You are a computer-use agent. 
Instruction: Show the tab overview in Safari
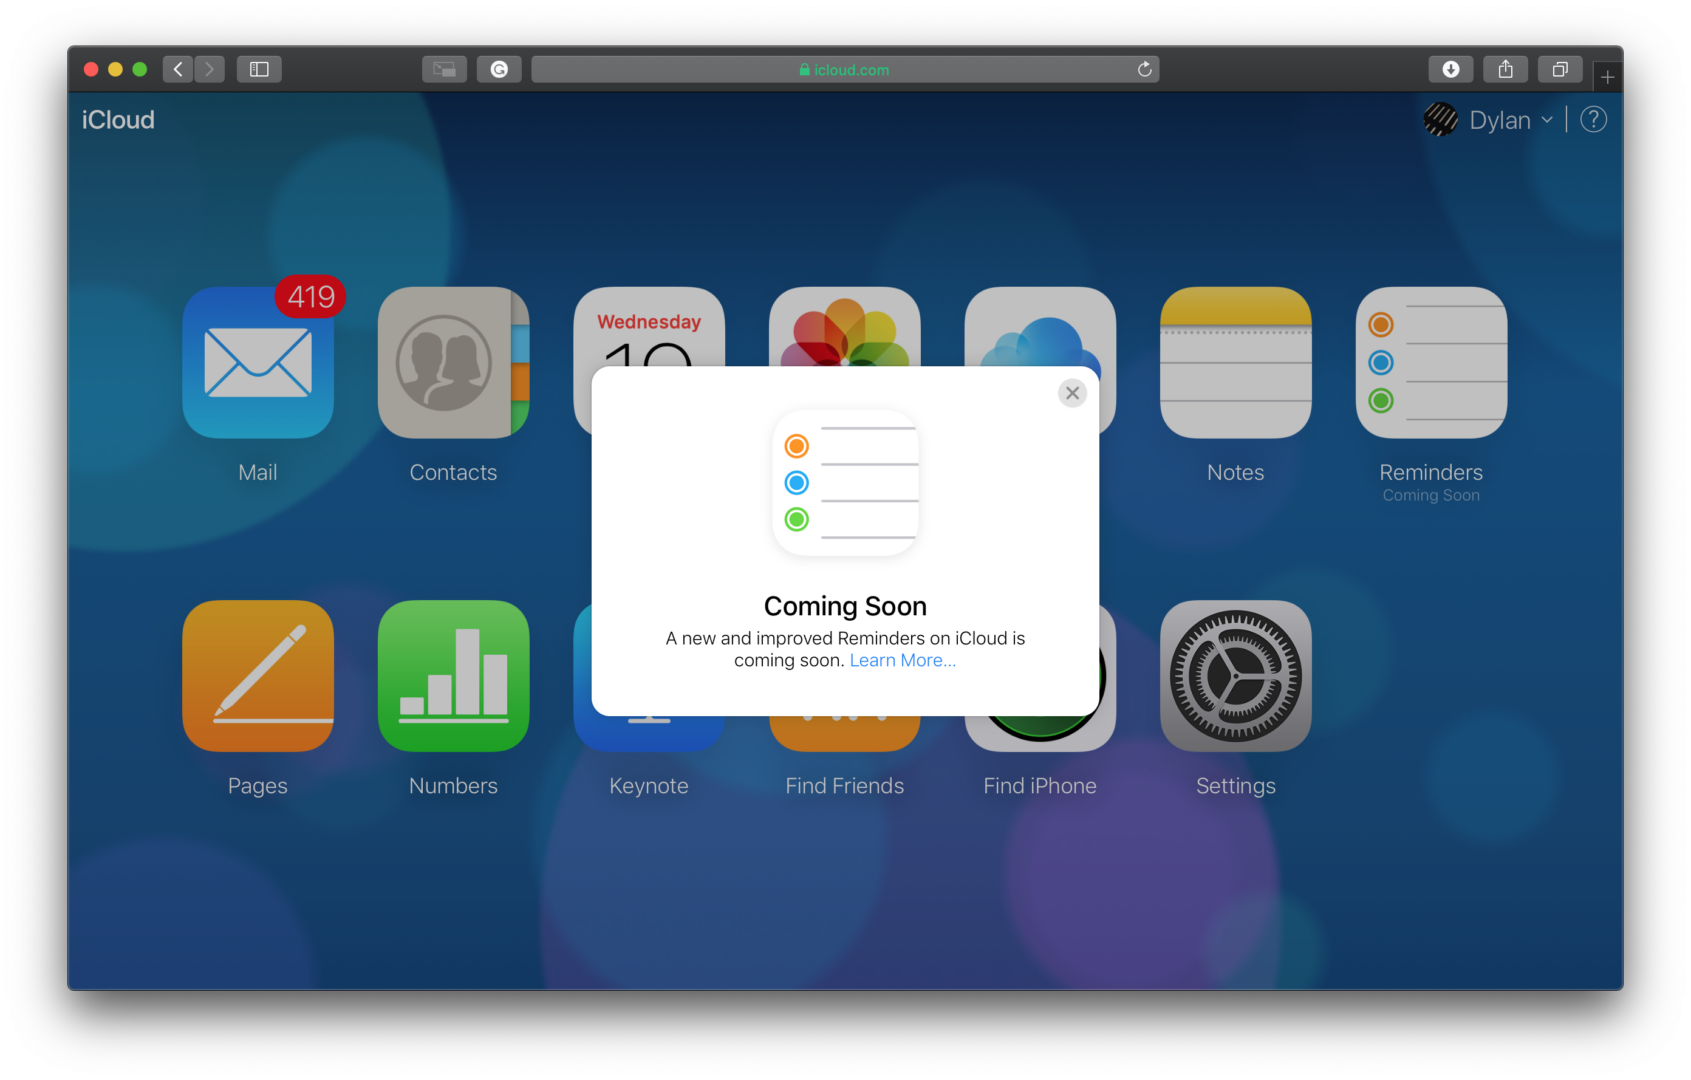pos(1559,69)
